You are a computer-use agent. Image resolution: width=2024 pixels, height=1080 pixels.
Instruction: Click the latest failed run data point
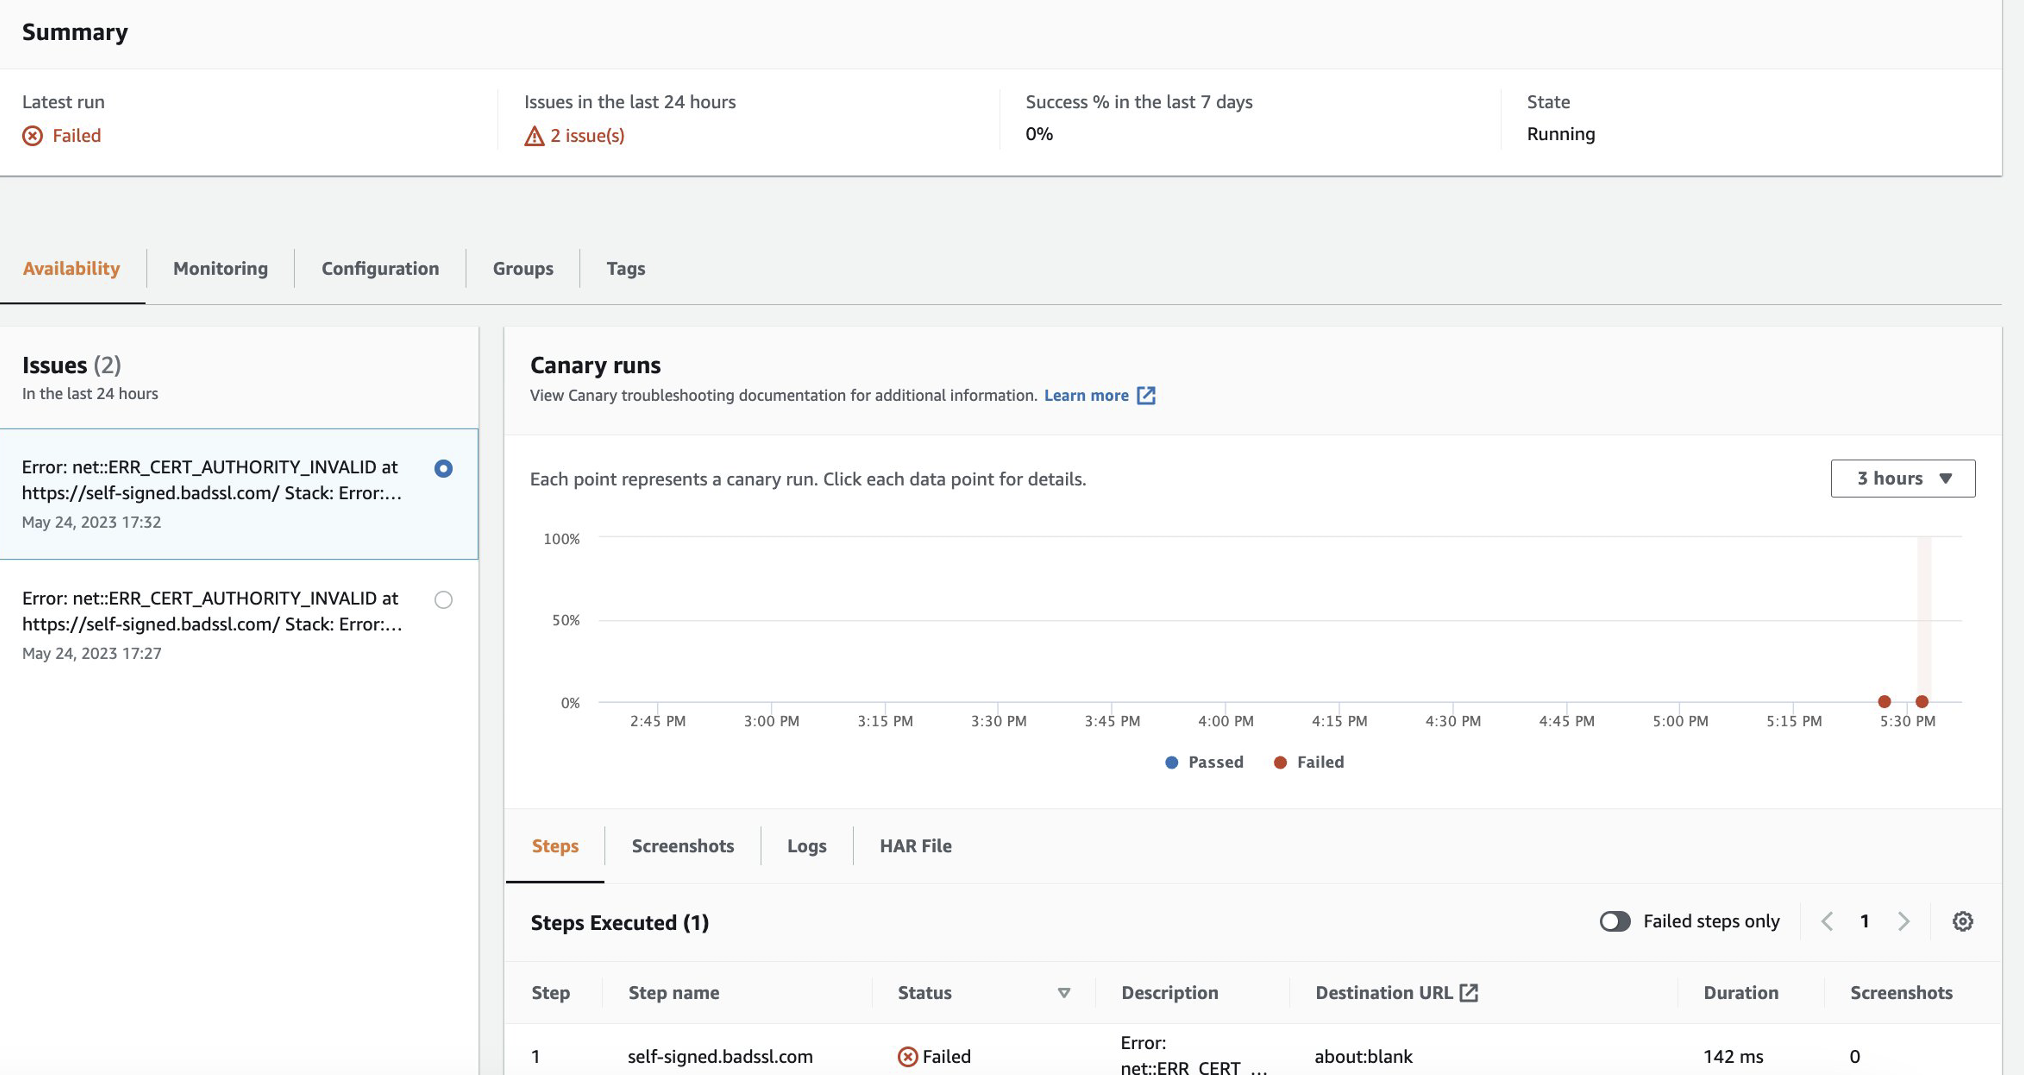click(1921, 702)
